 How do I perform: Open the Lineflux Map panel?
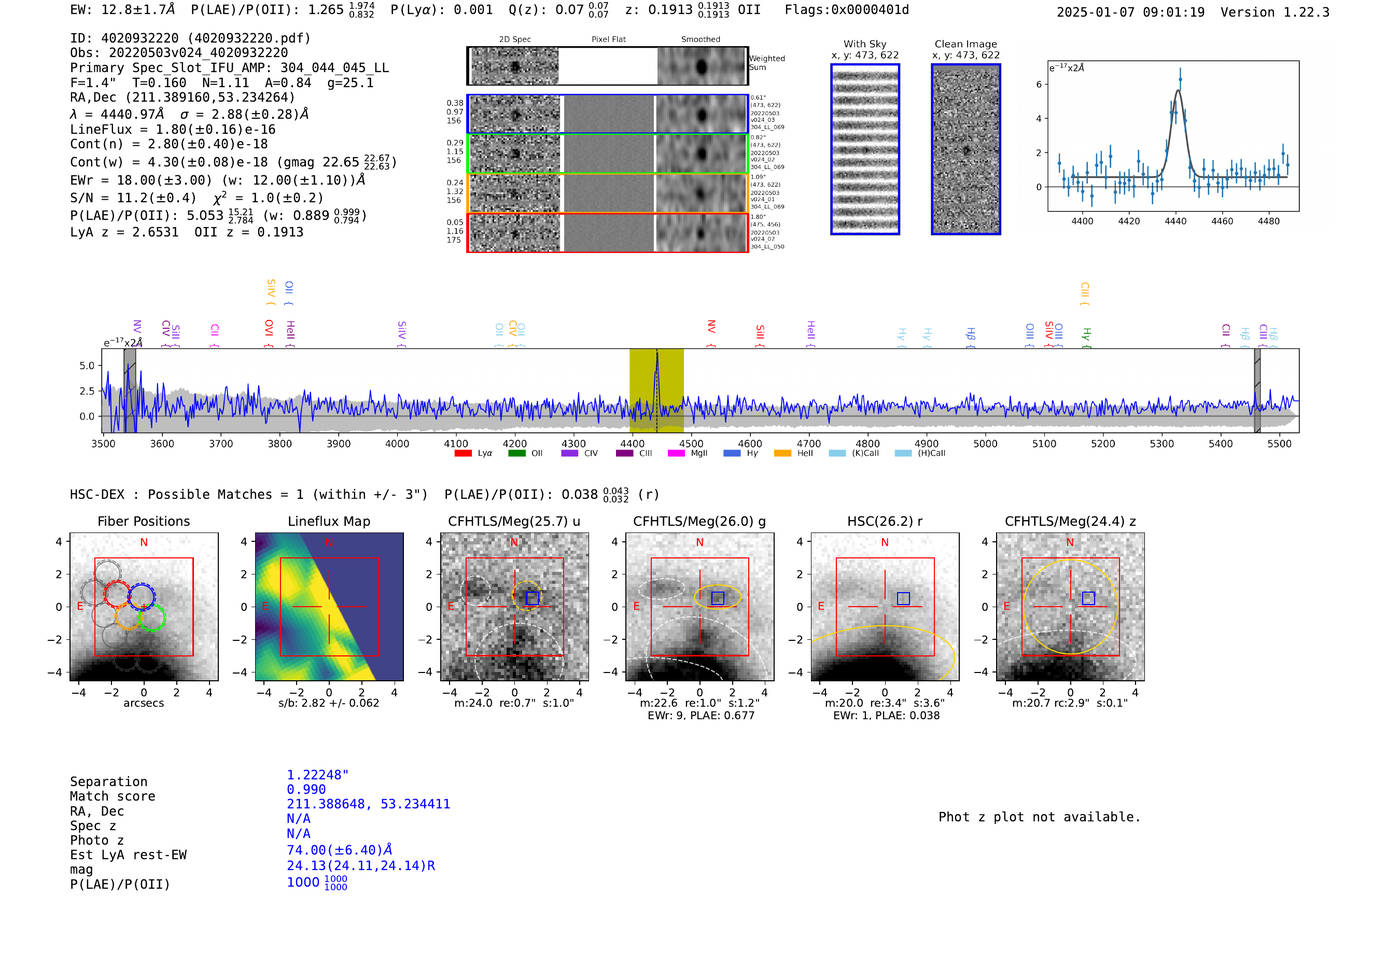[329, 606]
